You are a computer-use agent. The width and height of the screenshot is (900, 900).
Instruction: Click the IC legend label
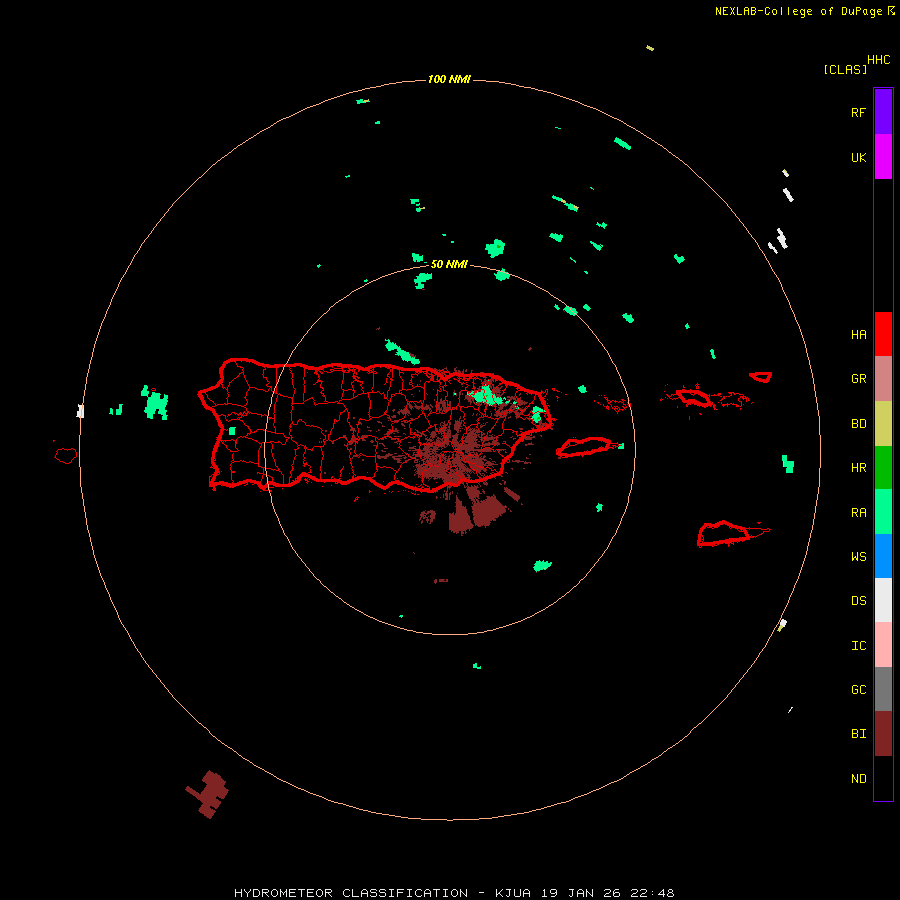click(858, 646)
